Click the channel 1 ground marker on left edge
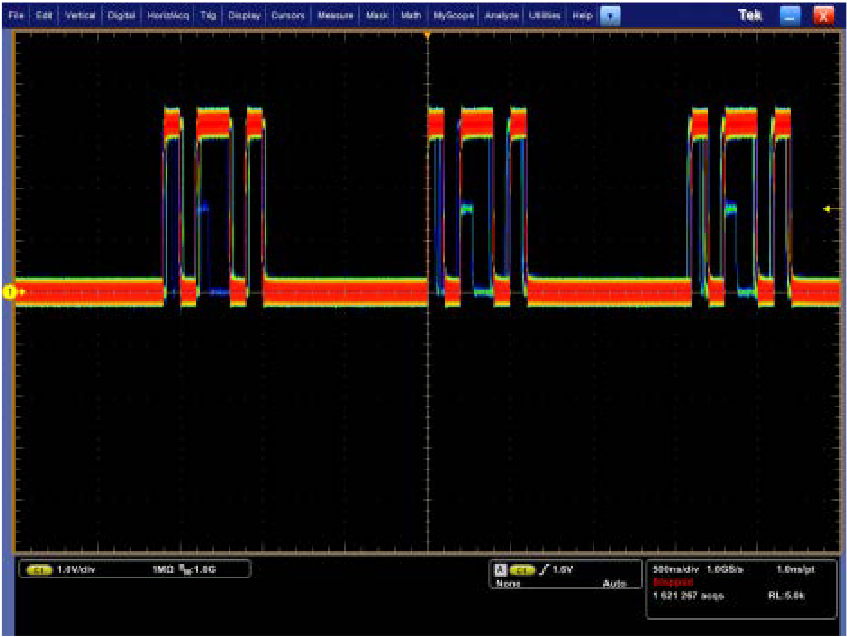Viewport: 847px width, 637px height. coord(11,290)
